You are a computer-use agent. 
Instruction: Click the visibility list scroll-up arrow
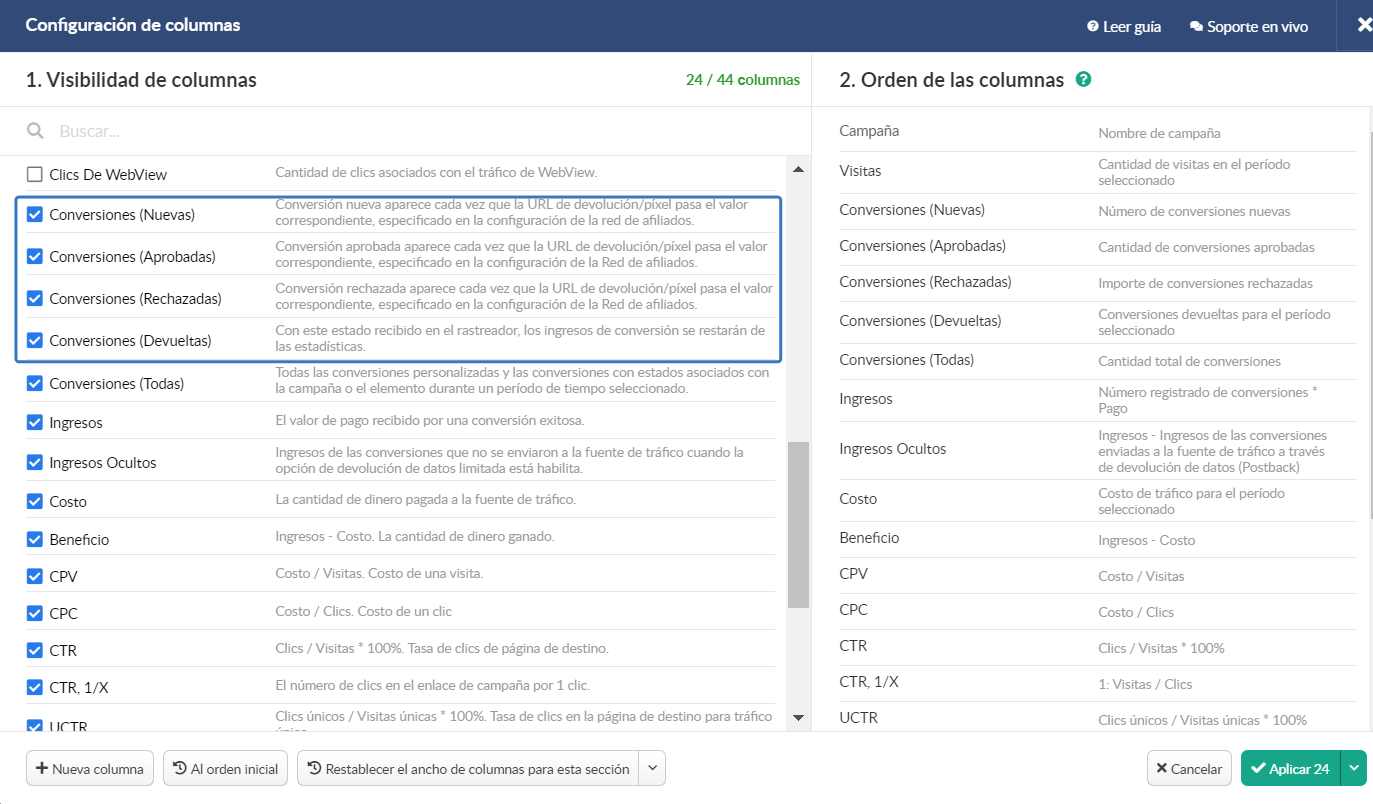tap(798, 169)
